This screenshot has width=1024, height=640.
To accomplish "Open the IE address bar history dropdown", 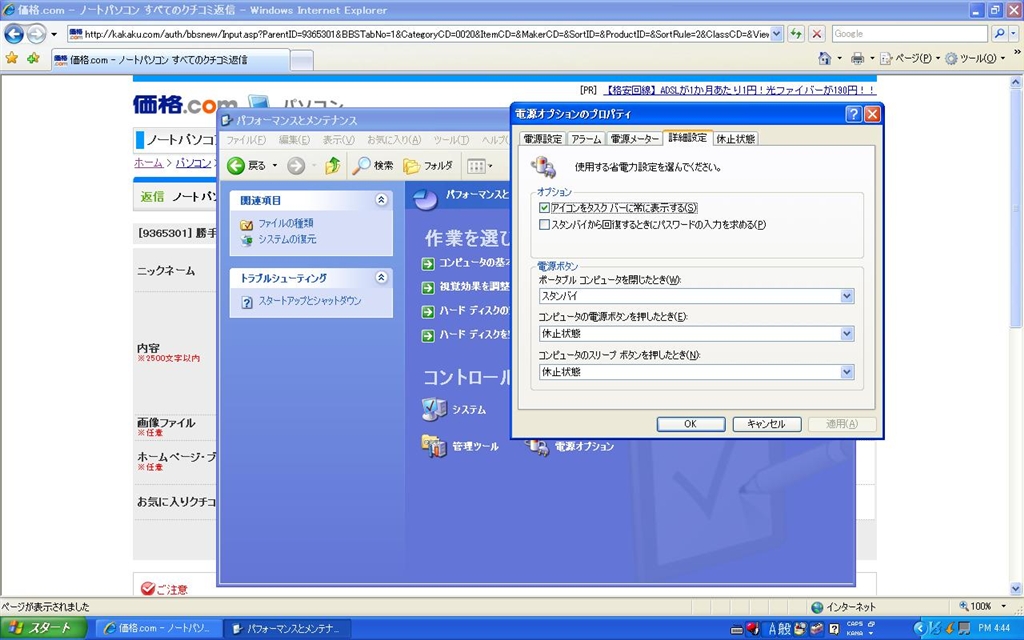I will pos(776,34).
